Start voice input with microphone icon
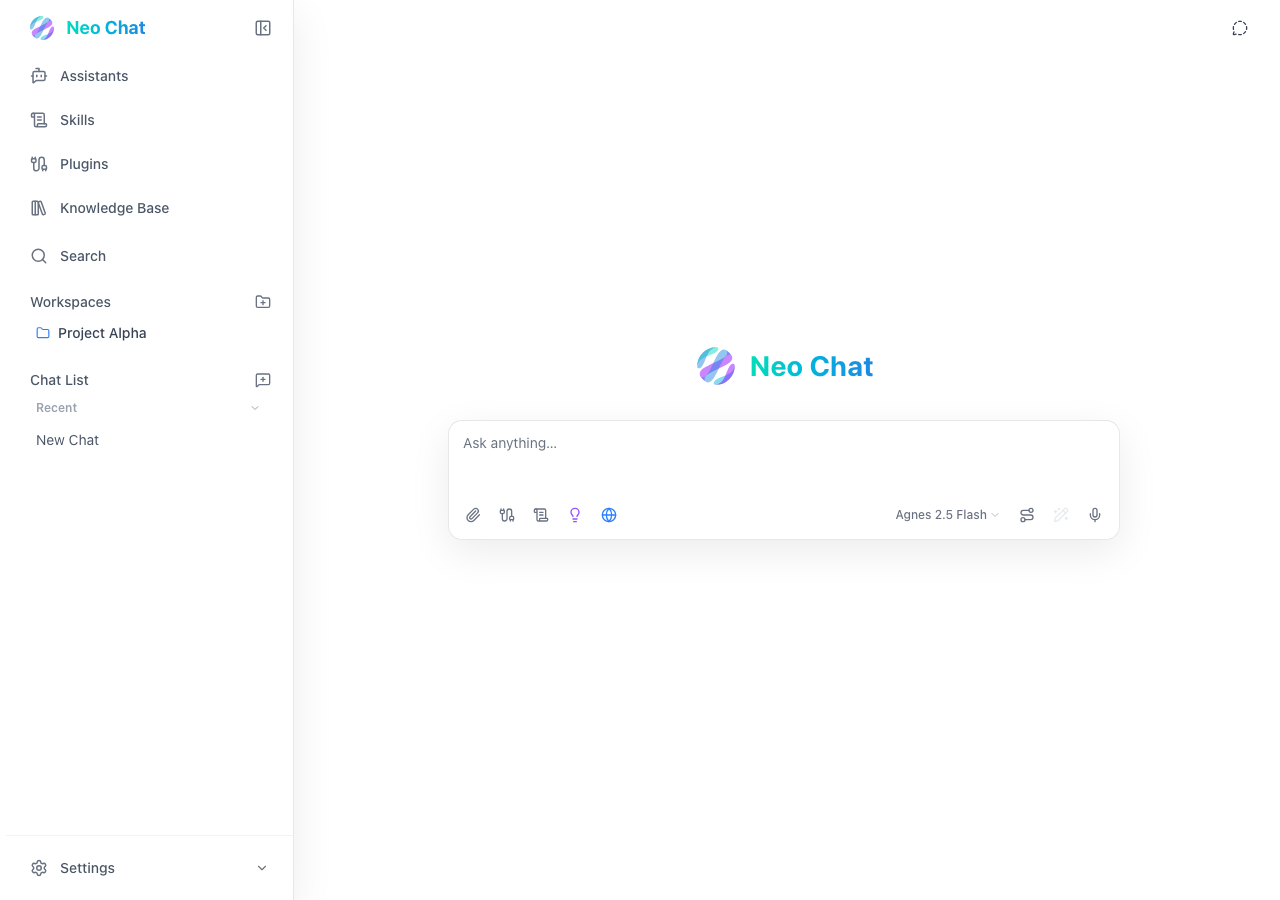 tap(1095, 515)
